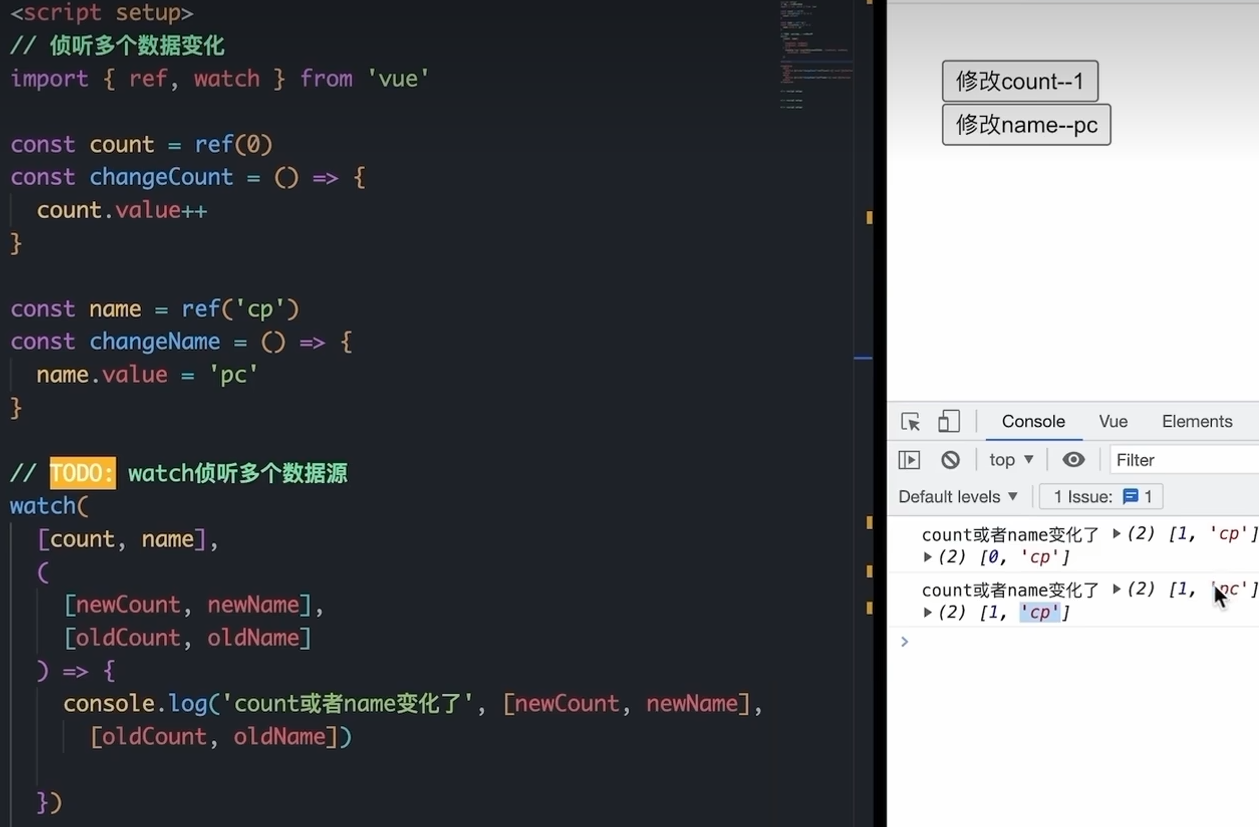1259x827 pixels.
Task: Expand the (2) [0, 'cp'] old values array
Action: click(x=927, y=557)
